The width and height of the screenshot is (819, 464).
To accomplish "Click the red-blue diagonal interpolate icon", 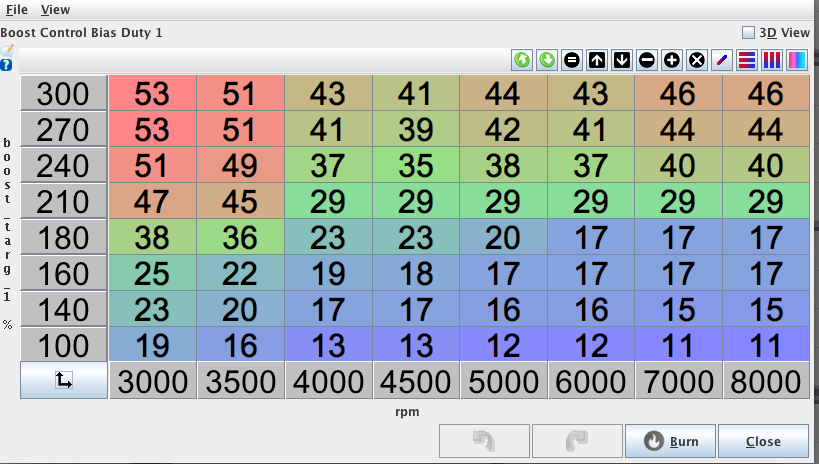I will tap(721, 60).
